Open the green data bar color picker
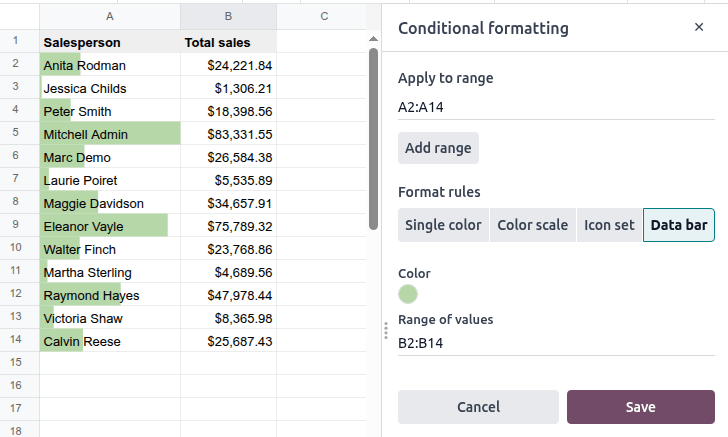This screenshot has width=728, height=437. click(408, 294)
